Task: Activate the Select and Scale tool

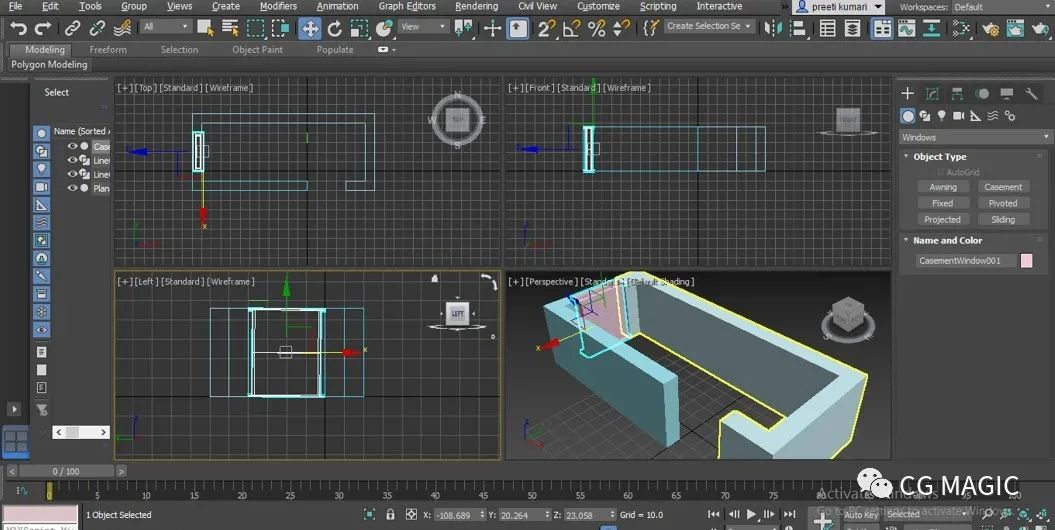Action: coord(359,28)
